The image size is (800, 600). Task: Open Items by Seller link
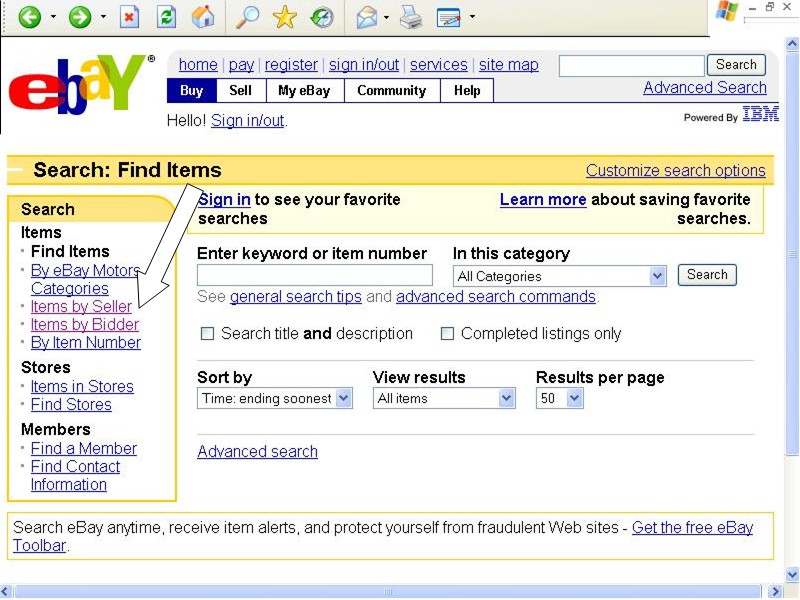pyautogui.click(x=81, y=307)
